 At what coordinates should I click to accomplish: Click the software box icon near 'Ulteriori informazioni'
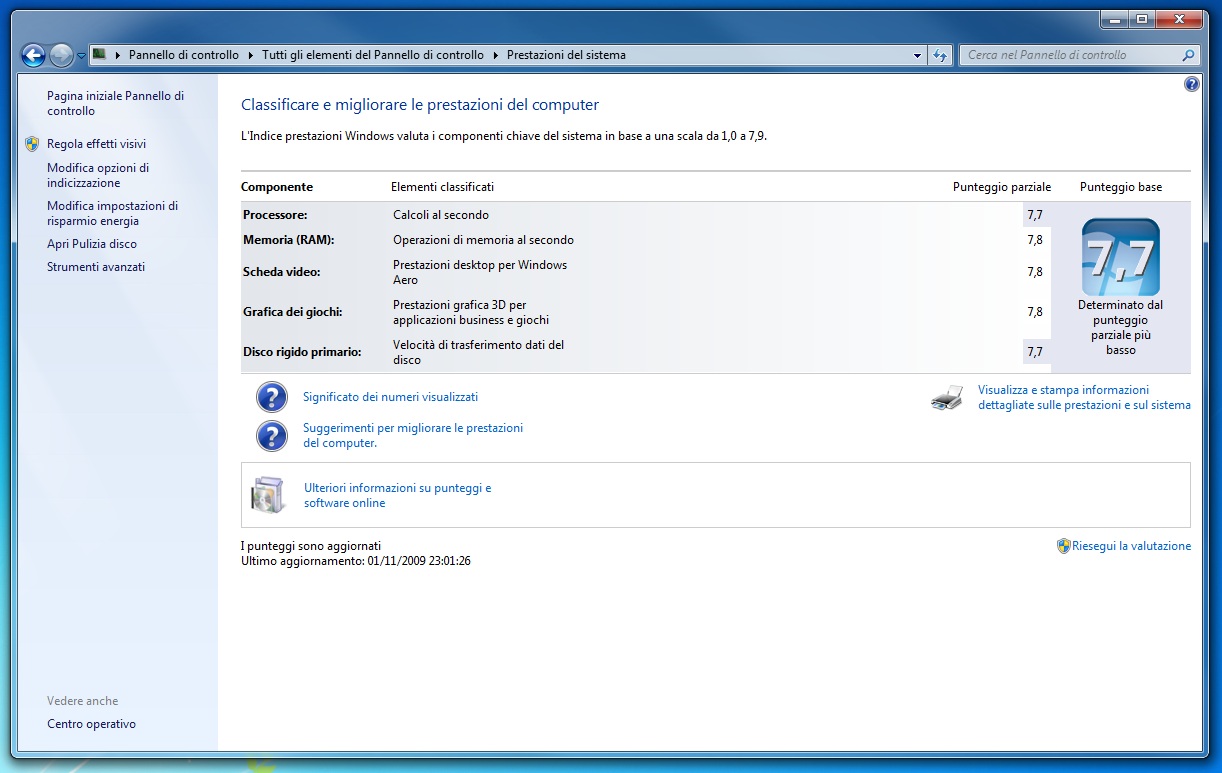(269, 495)
